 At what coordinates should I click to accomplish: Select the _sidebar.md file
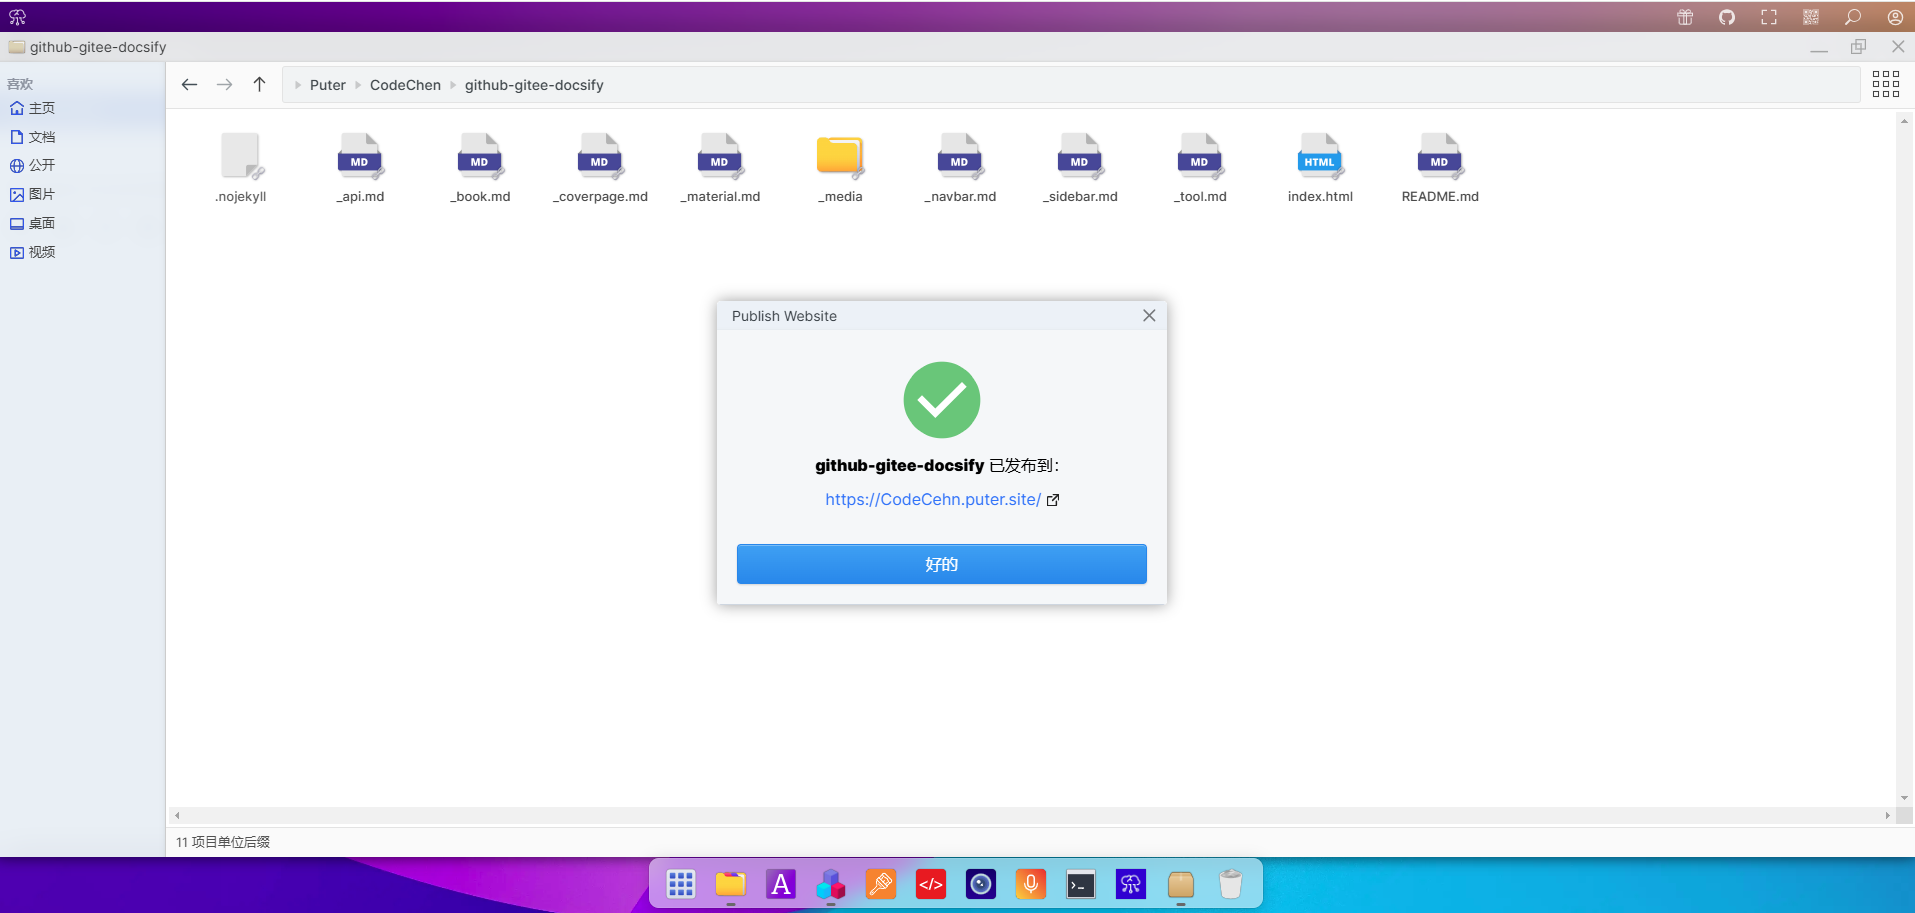click(1080, 168)
